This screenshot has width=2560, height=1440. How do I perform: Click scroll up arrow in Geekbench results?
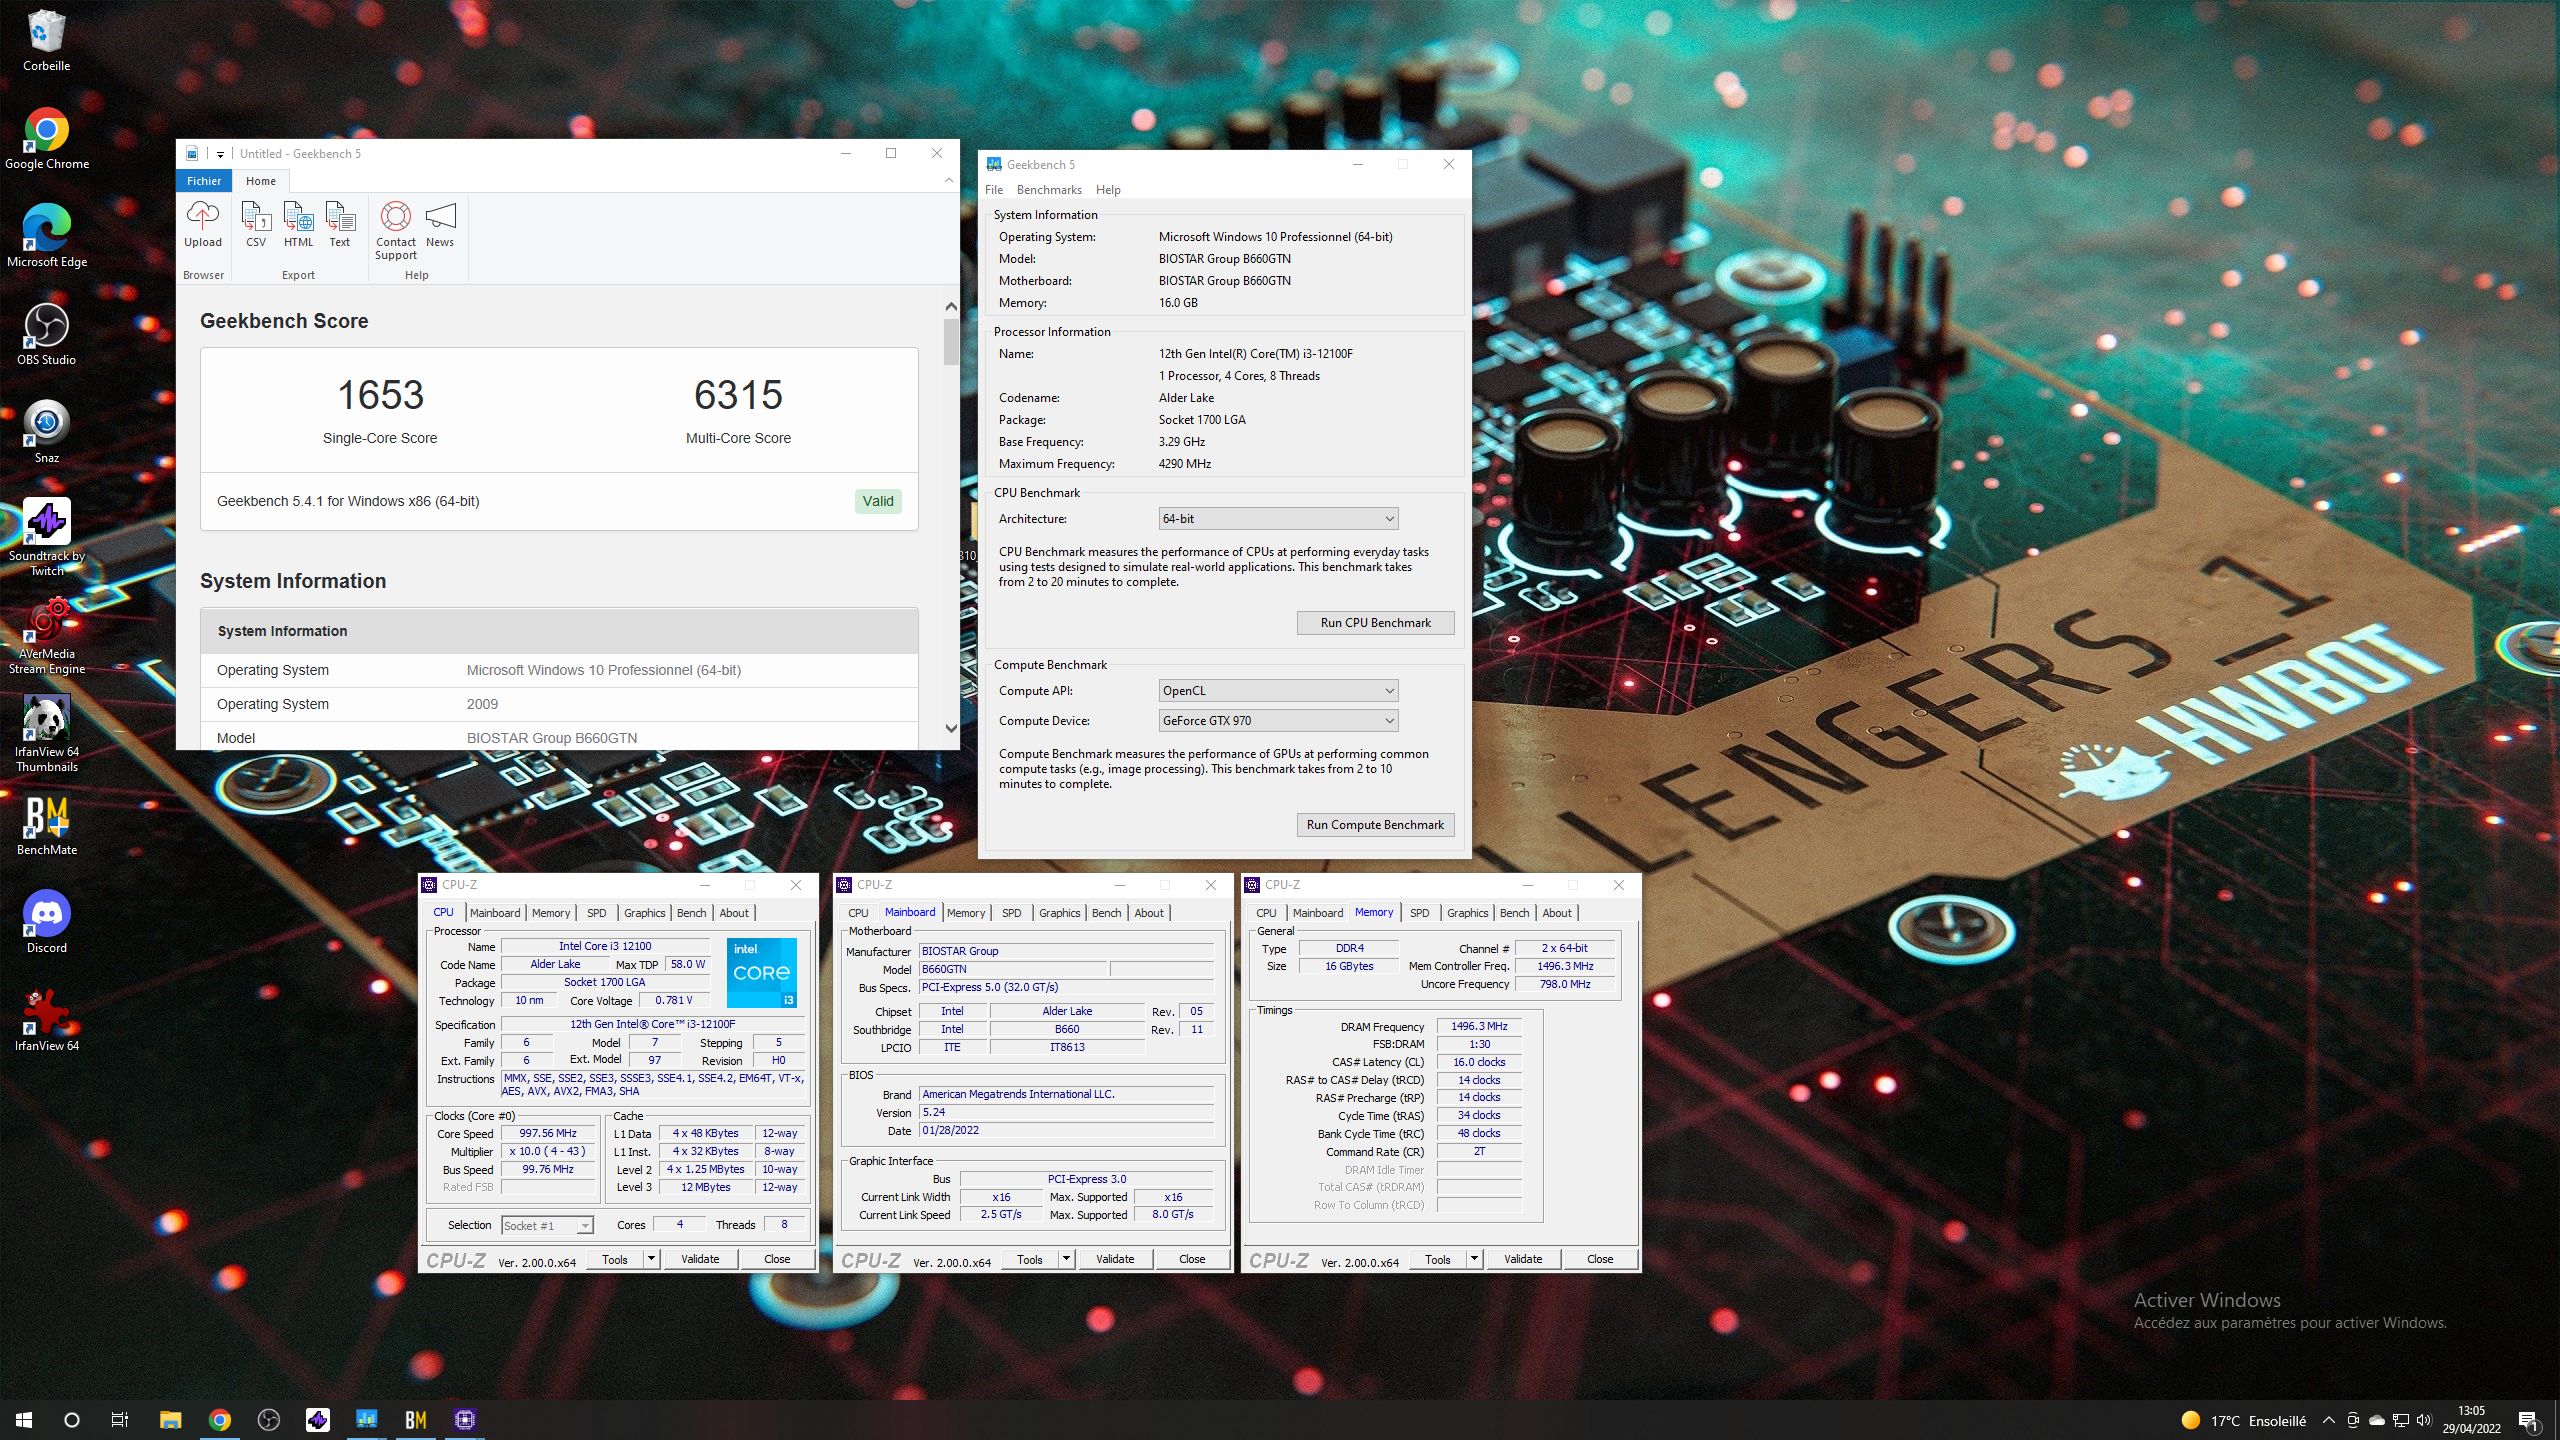click(x=950, y=307)
